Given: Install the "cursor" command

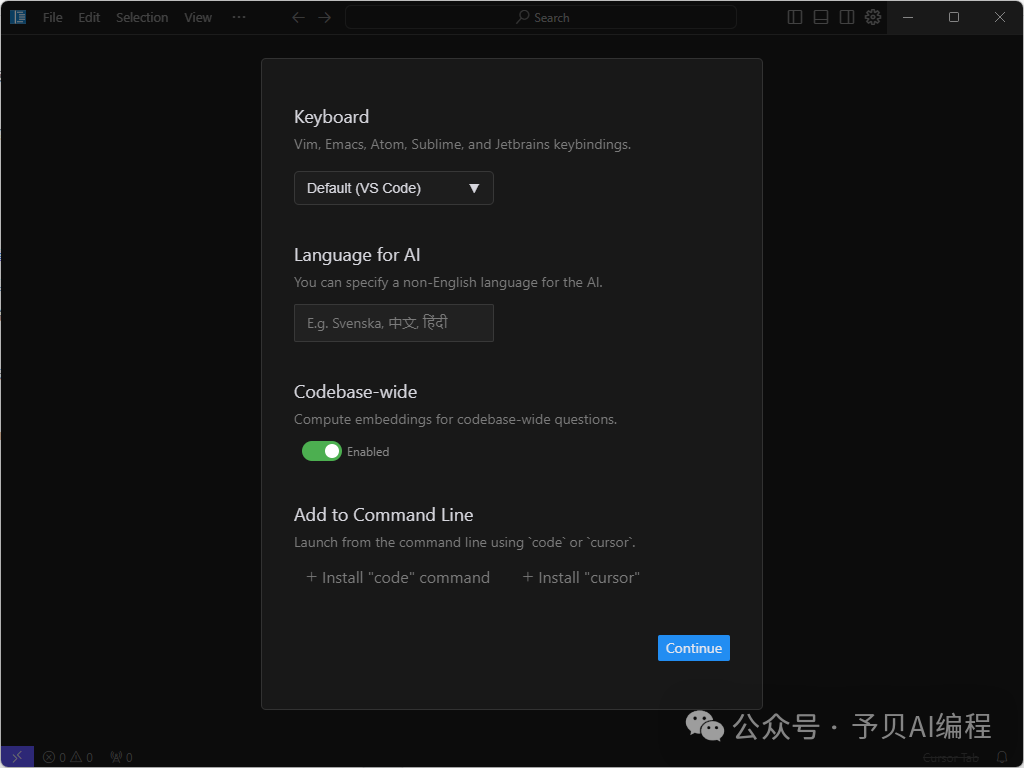Looking at the screenshot, I should point(581,577).
